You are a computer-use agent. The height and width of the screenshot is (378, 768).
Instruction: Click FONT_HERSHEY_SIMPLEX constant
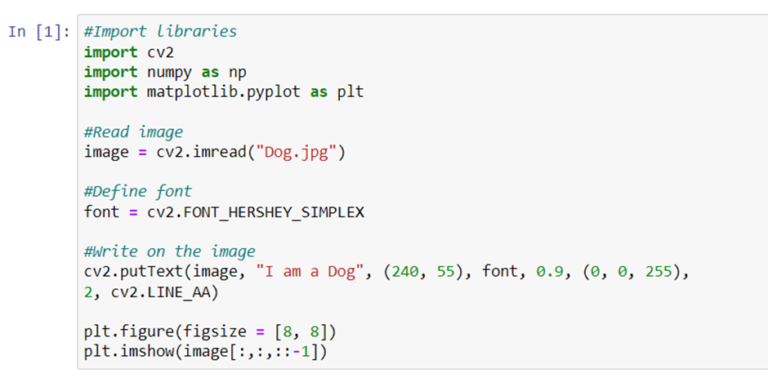pyautogui.click(x=274, y=212)
